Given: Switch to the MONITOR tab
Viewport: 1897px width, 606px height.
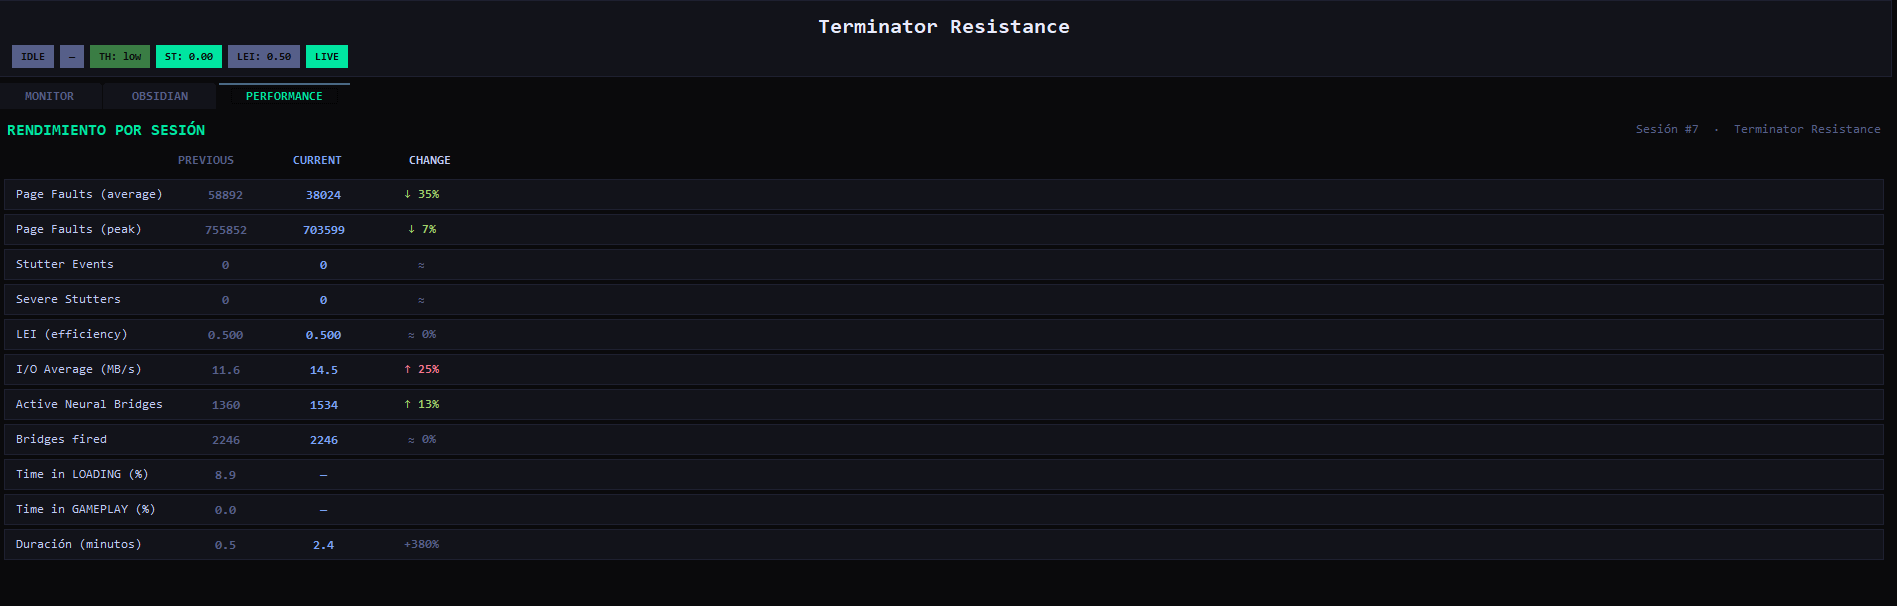Looking at the screenshot, I should (50, 96).
